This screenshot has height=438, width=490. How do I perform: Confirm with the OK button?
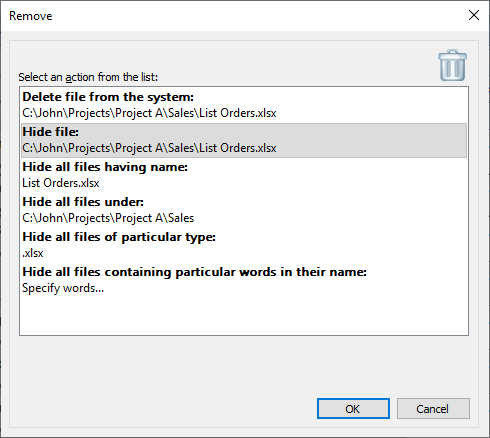(353, 409)
